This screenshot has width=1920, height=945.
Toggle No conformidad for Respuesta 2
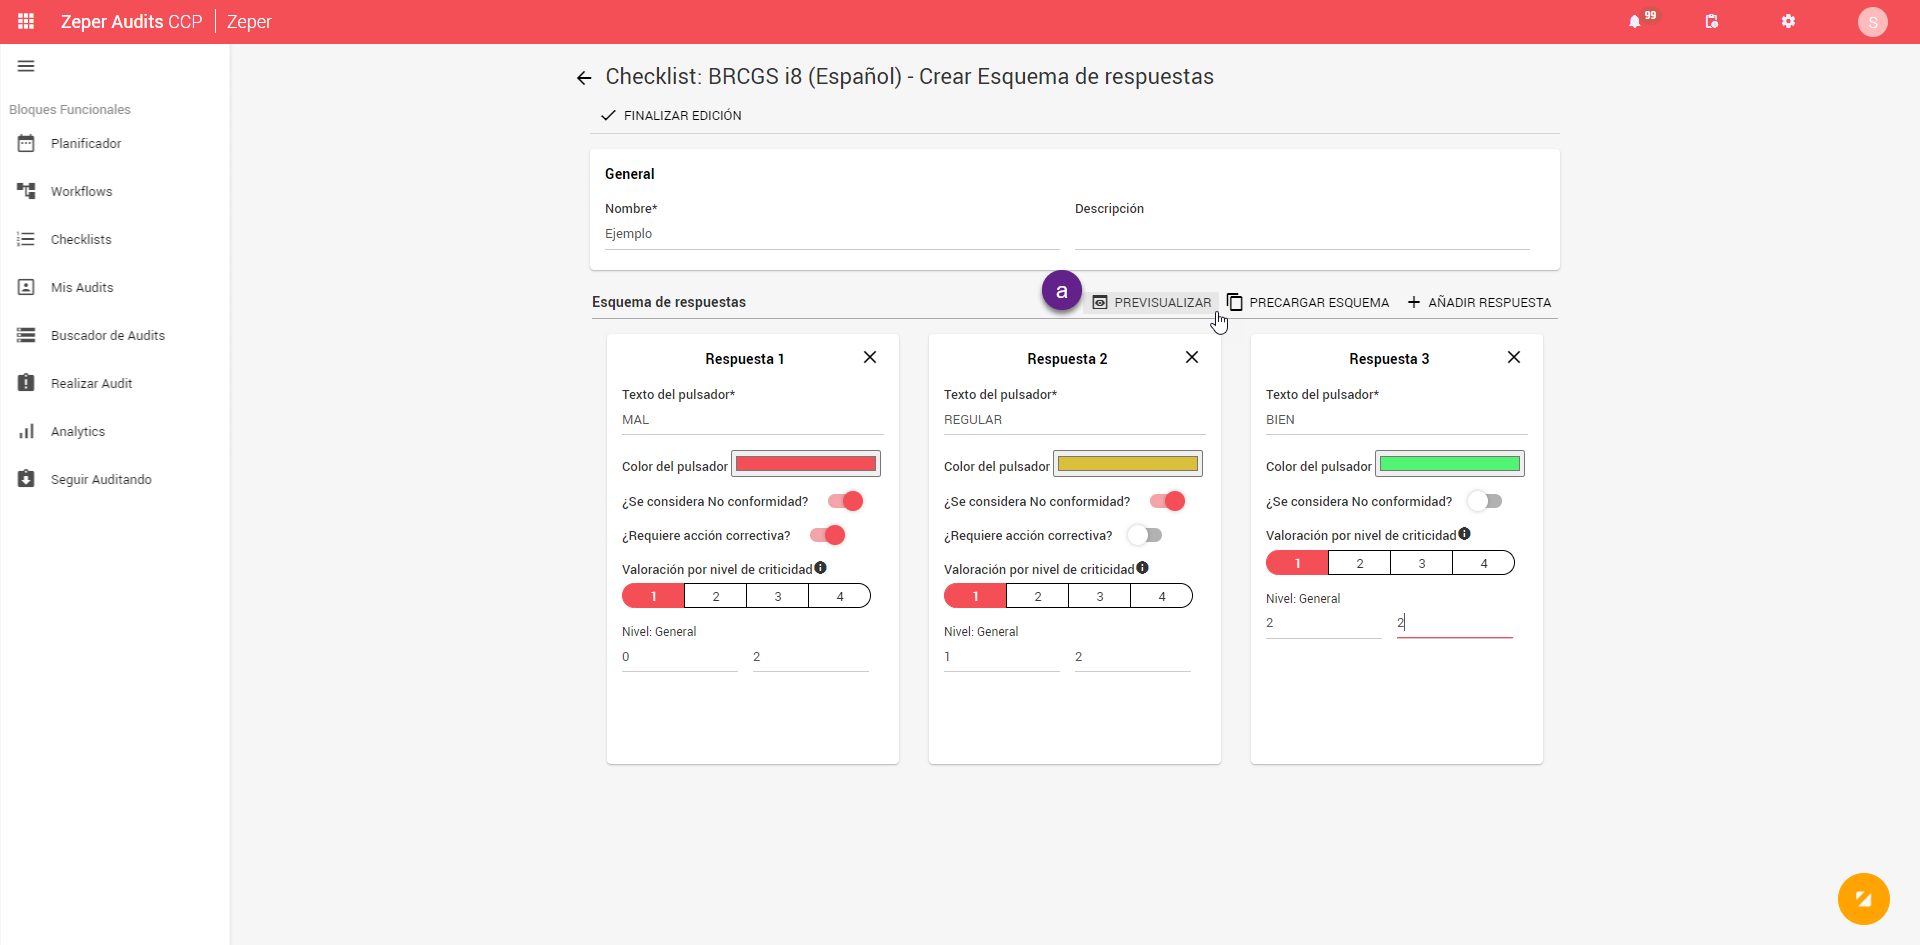point(1167,501)
